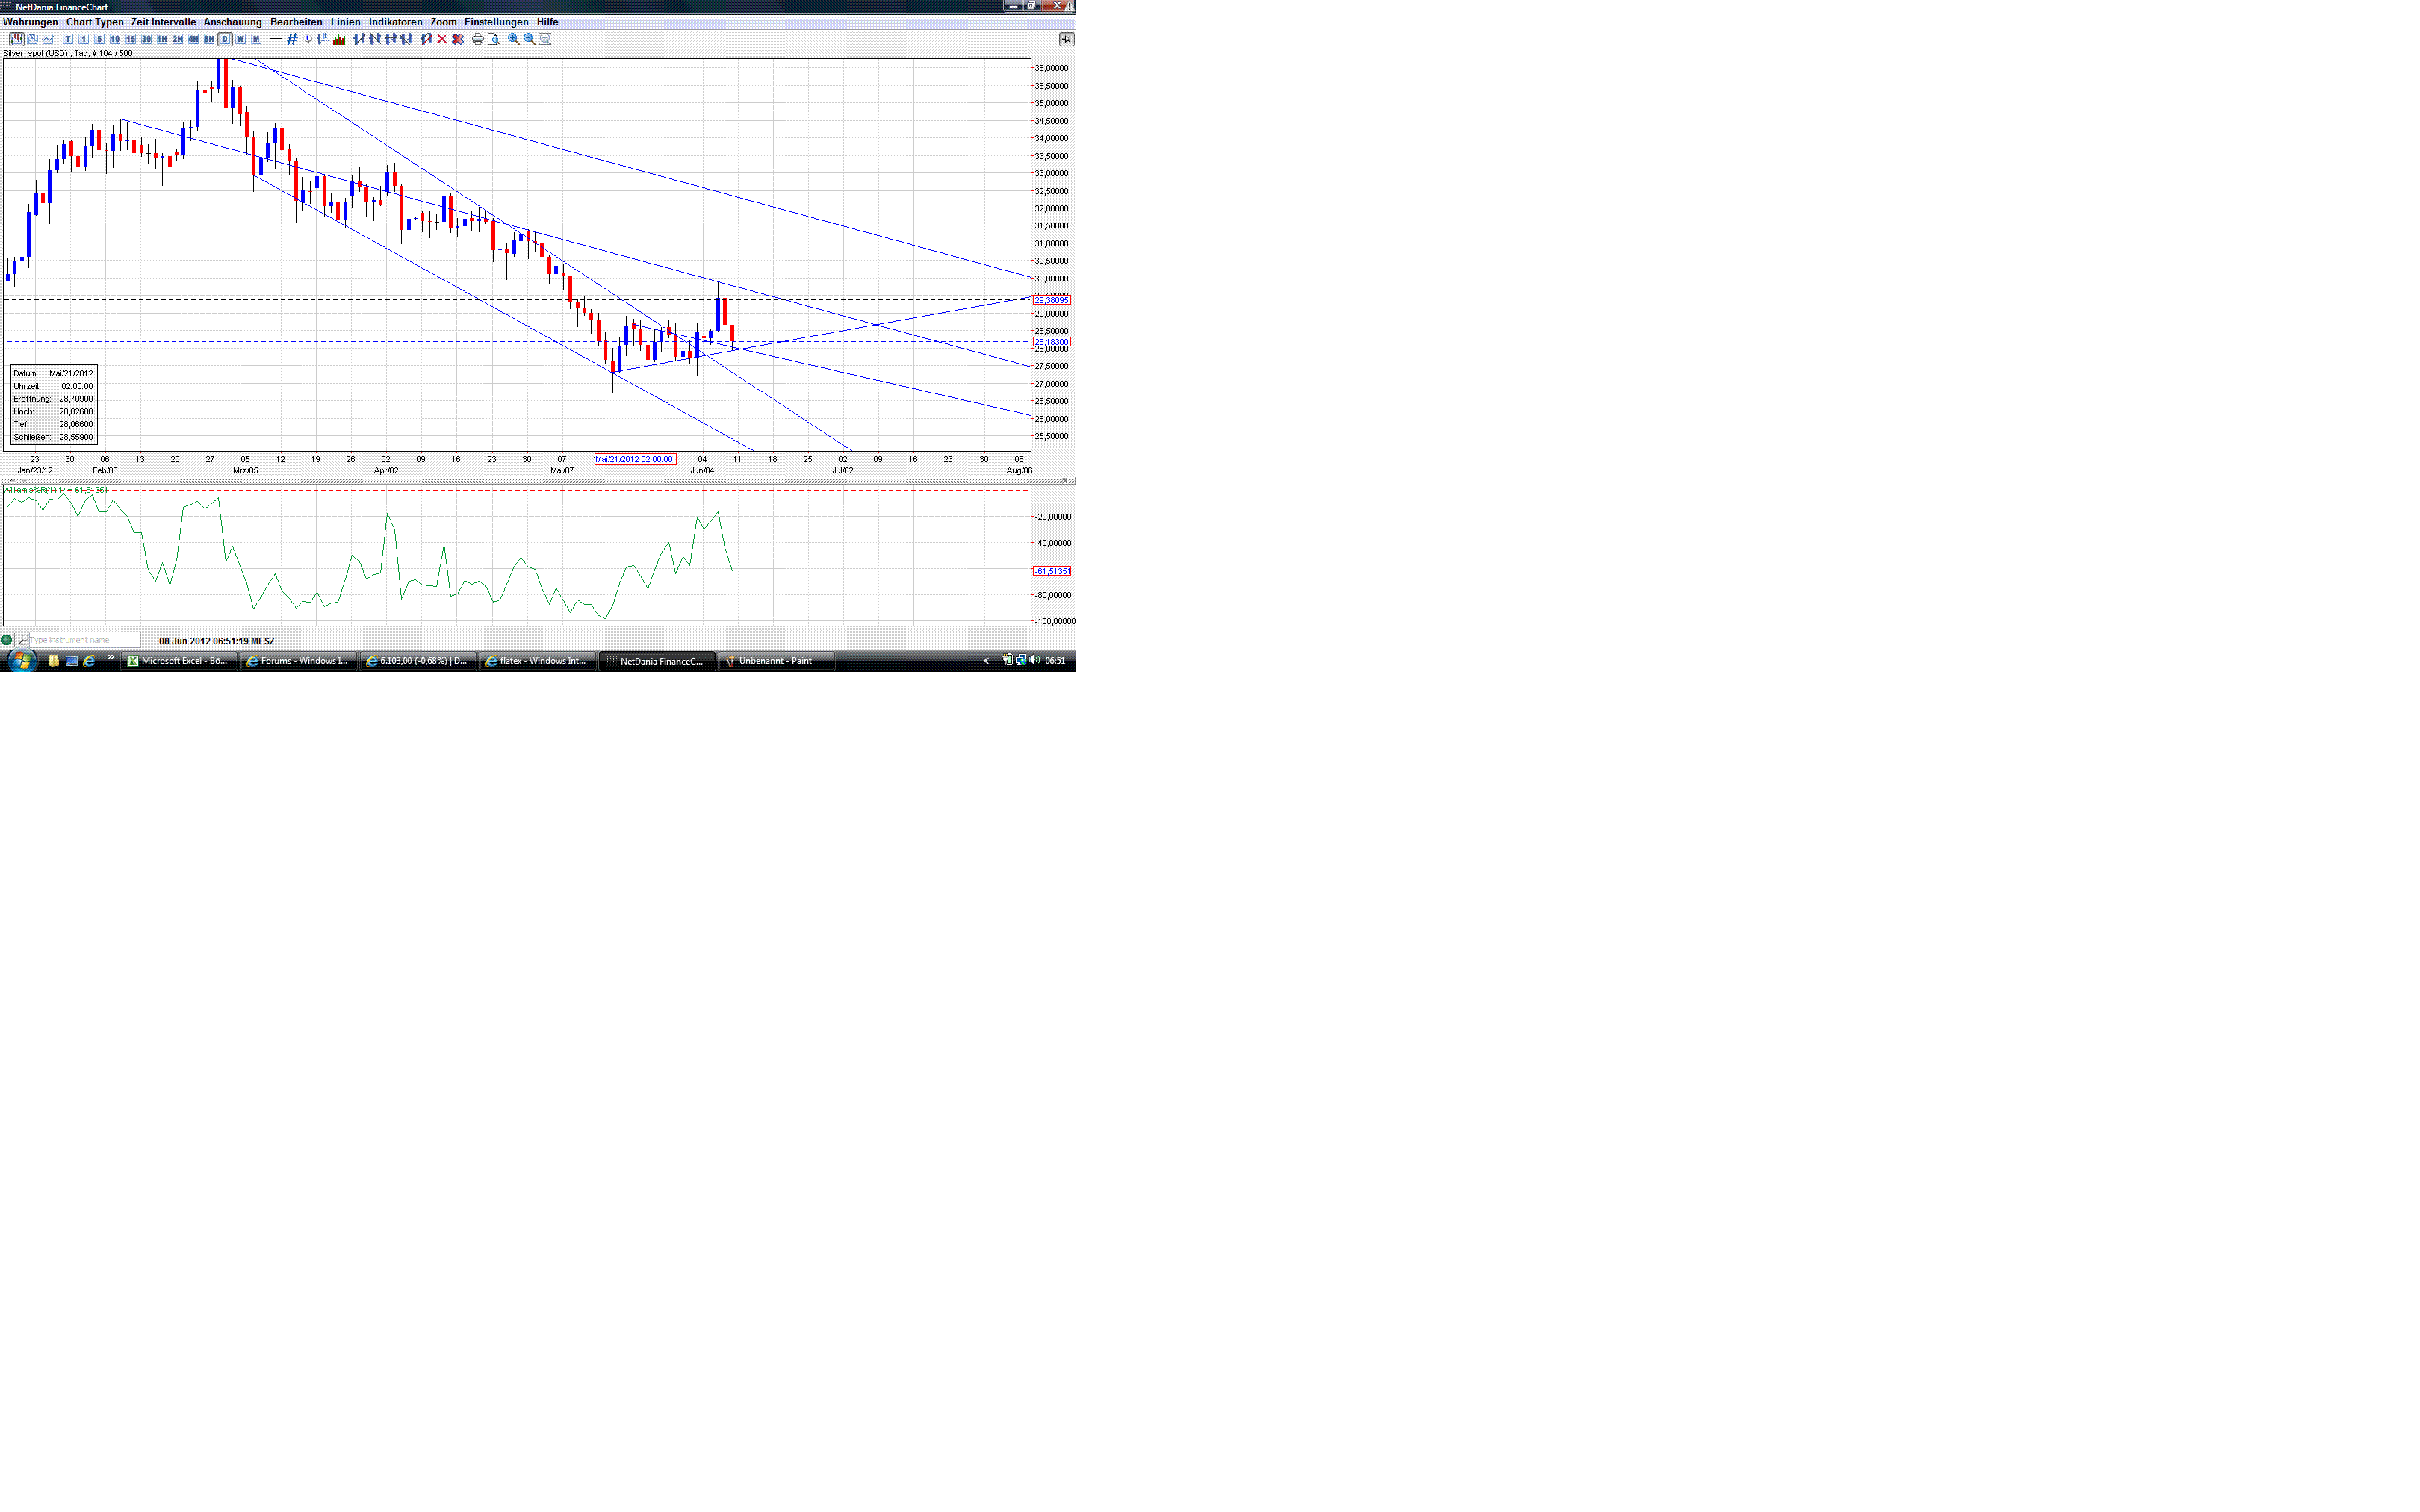Open the indicators bar-chart icon
2420x1512 pixels.
pyautogui.click(x=340, y=39)
